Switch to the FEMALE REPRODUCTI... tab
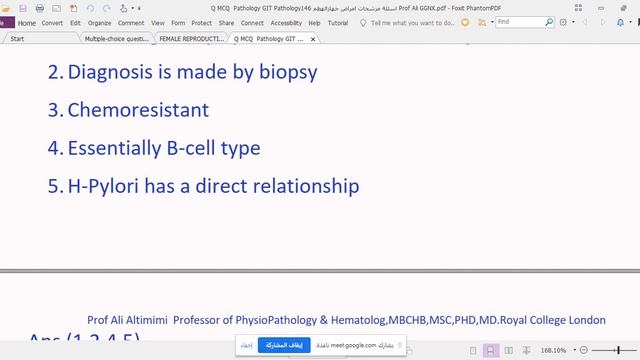 tap(191, 39)
